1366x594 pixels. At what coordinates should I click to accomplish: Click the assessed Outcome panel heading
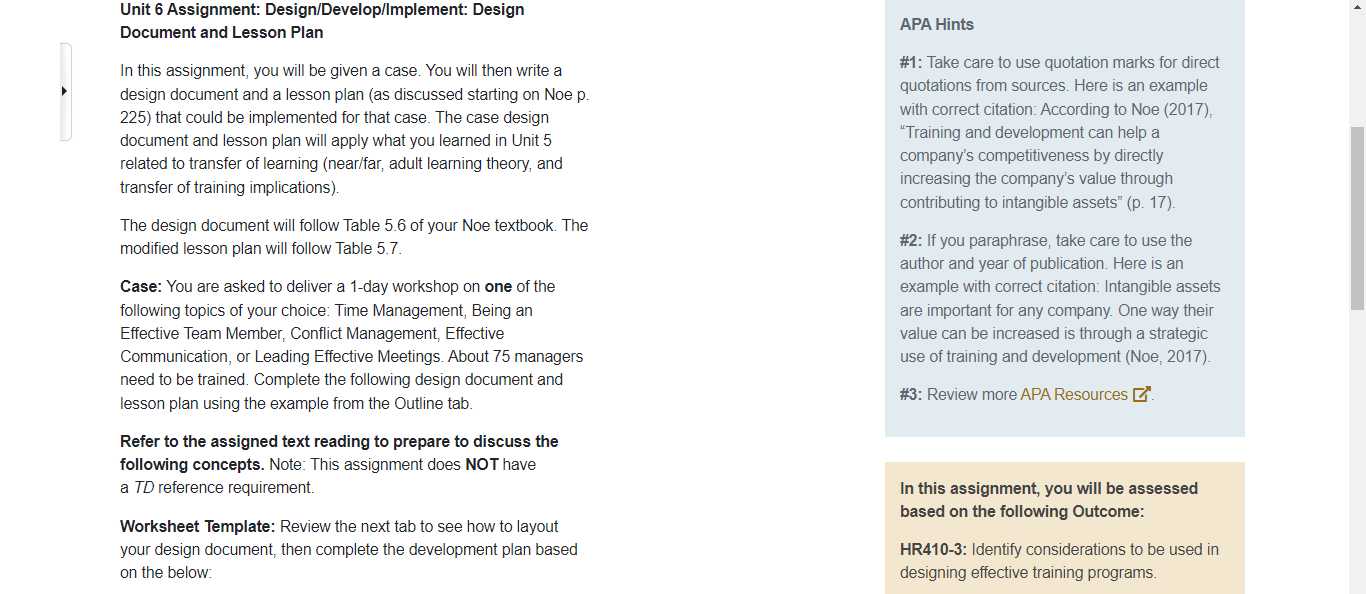tap(1047, 499)
